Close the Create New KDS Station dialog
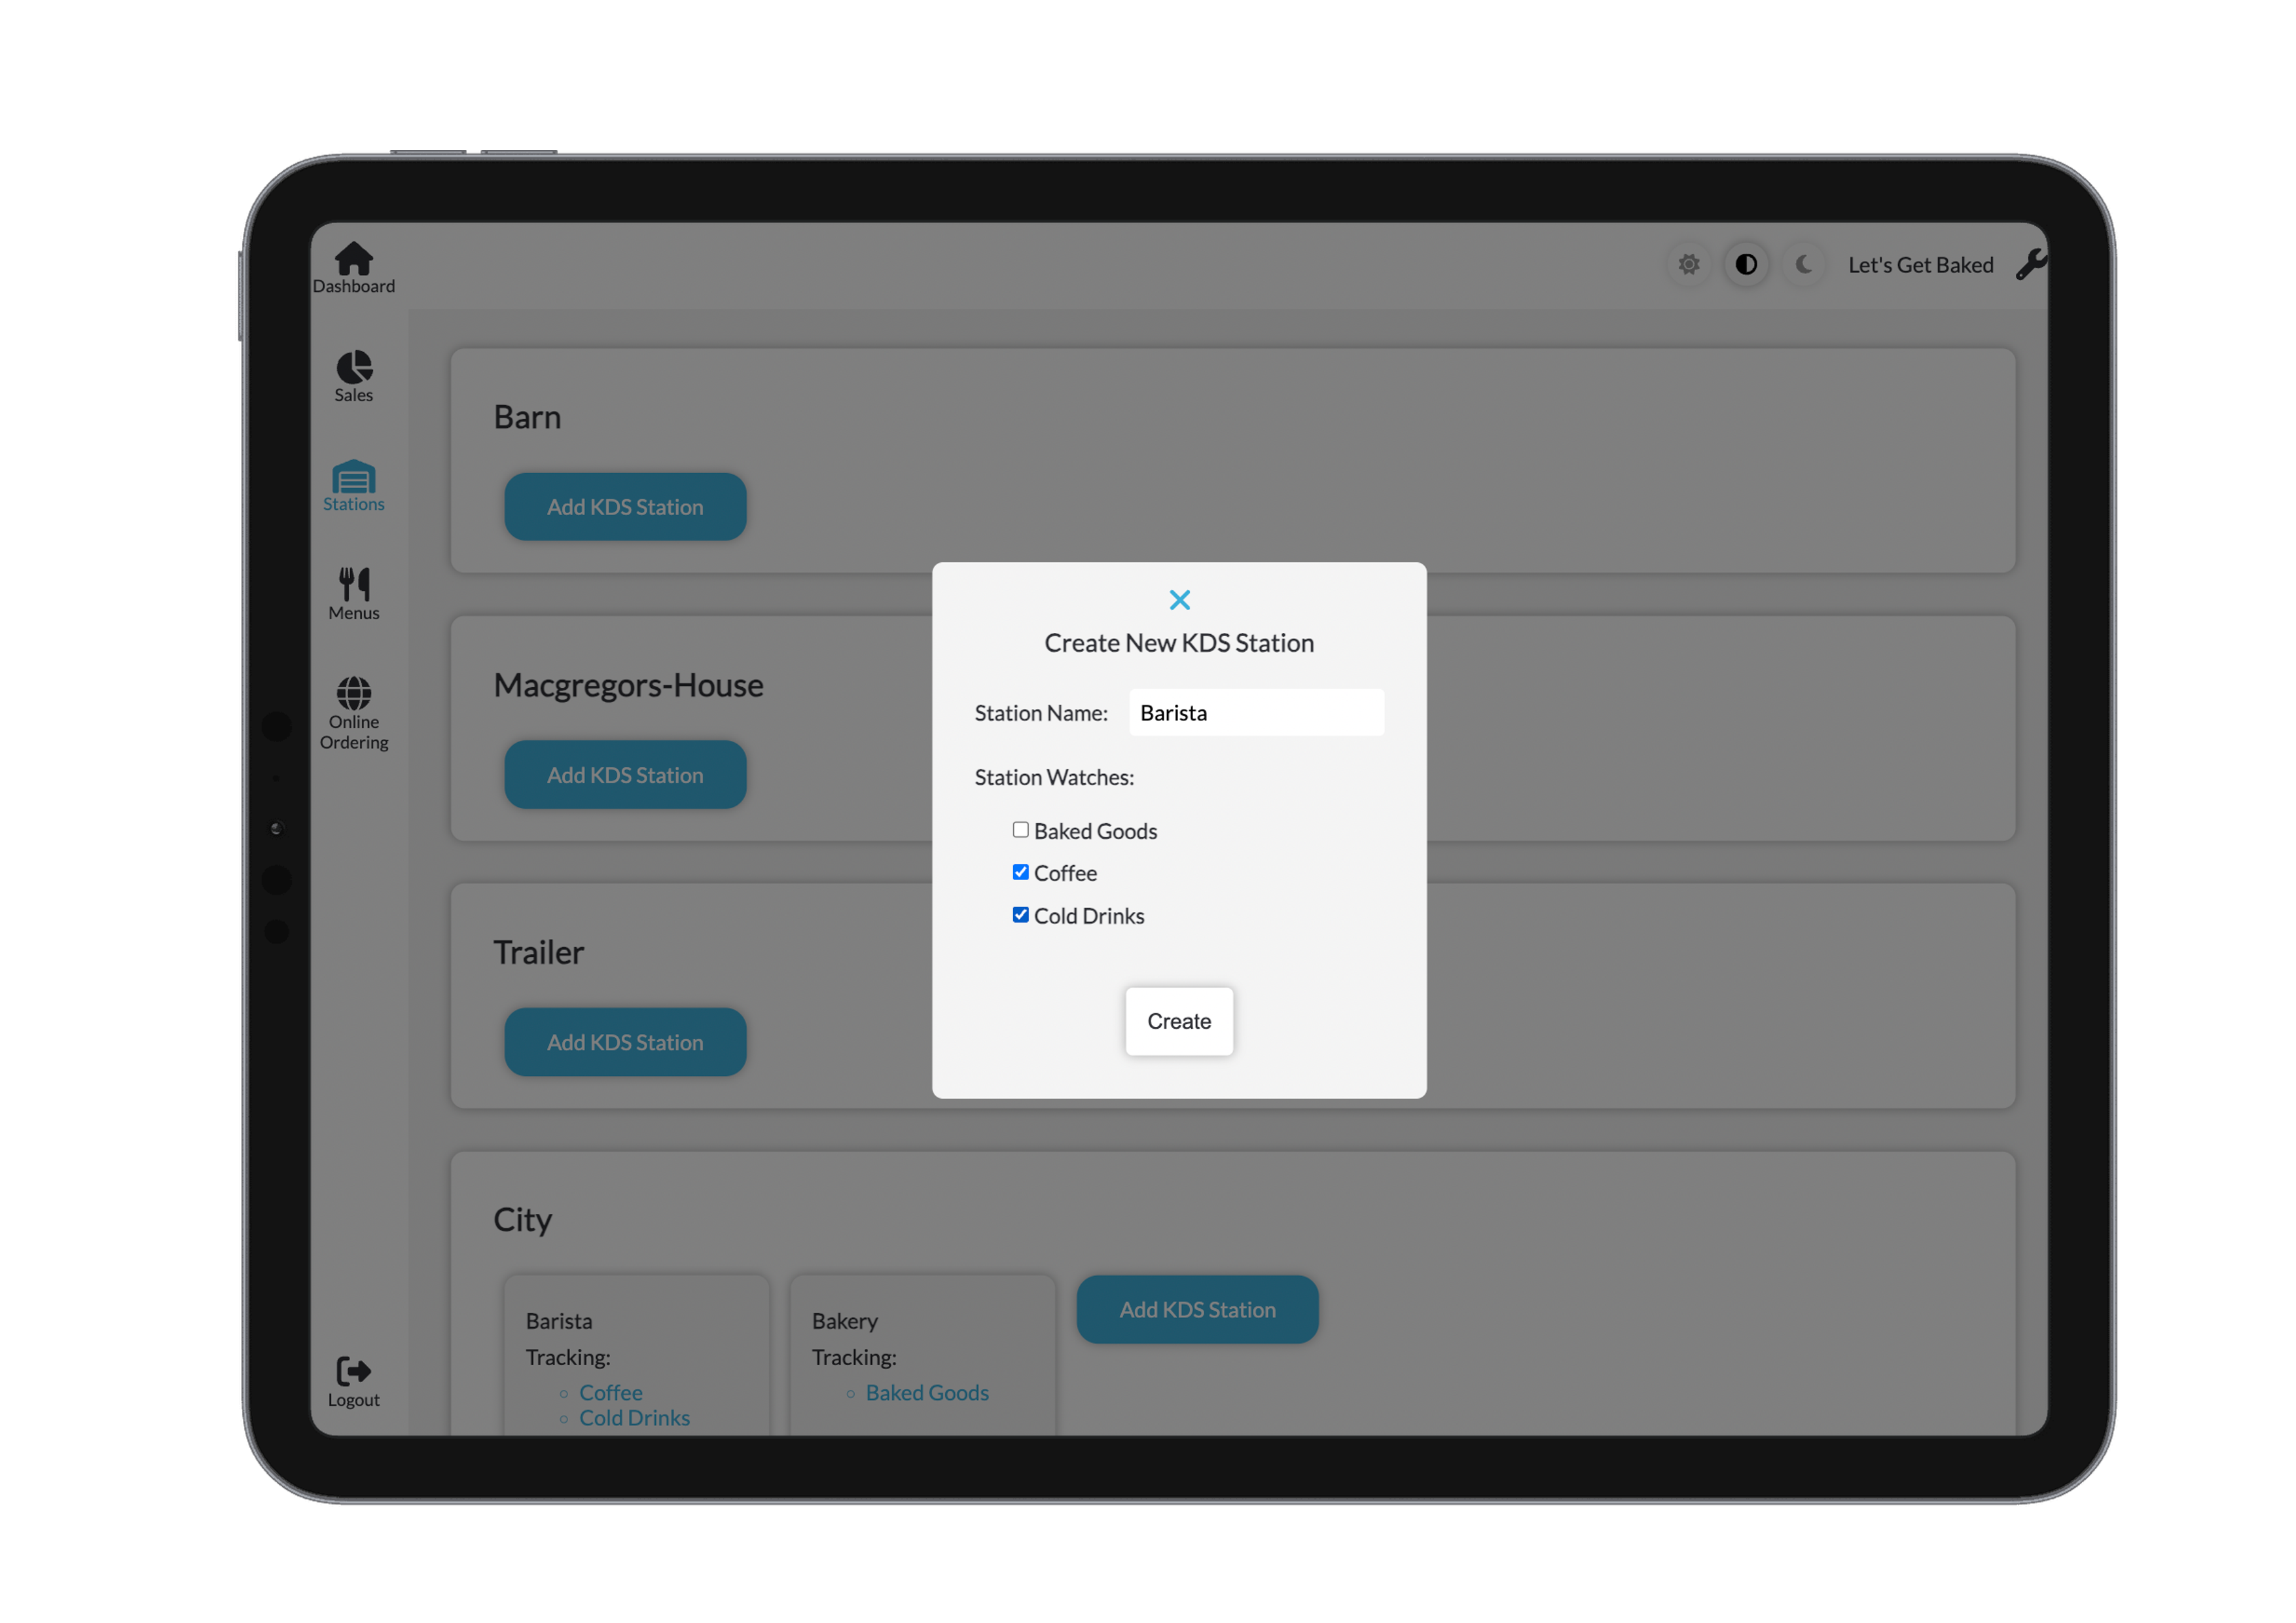The height and width of the screenshot is (1623, 2296). 1180,599
